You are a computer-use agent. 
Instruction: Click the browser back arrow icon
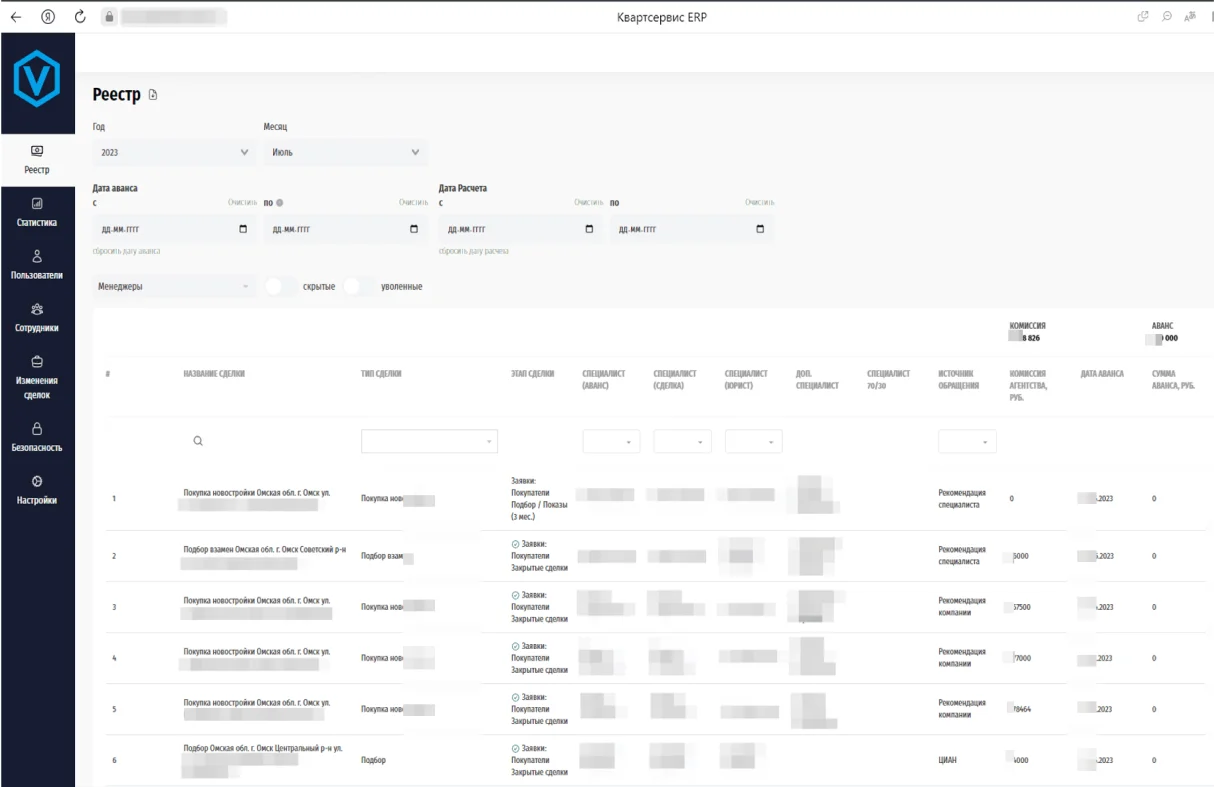15,17
